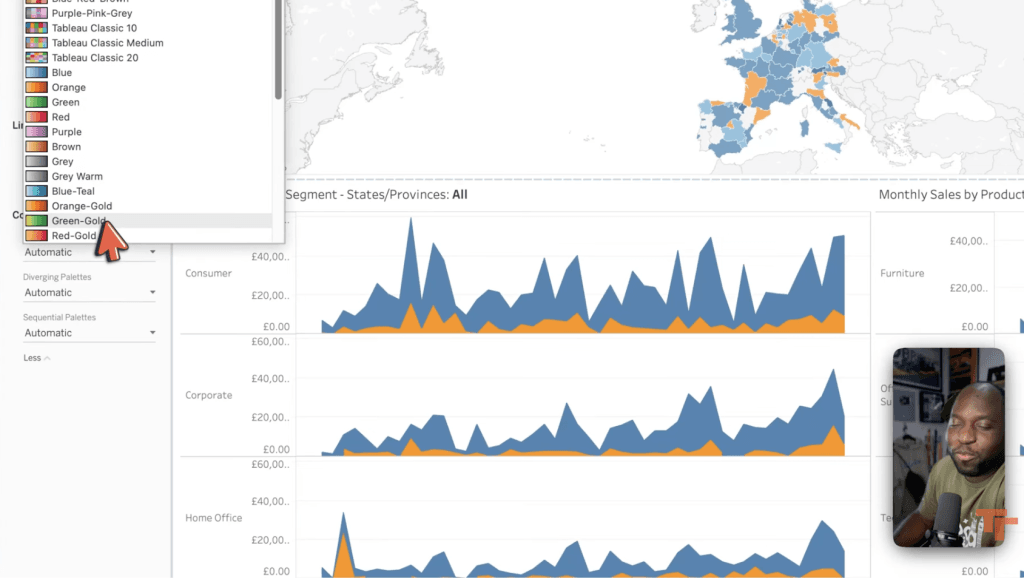The width and height of the screenshot is (1024, 579).
Task: Click the Consumer segment row label
Action: (x=208, y=273)
